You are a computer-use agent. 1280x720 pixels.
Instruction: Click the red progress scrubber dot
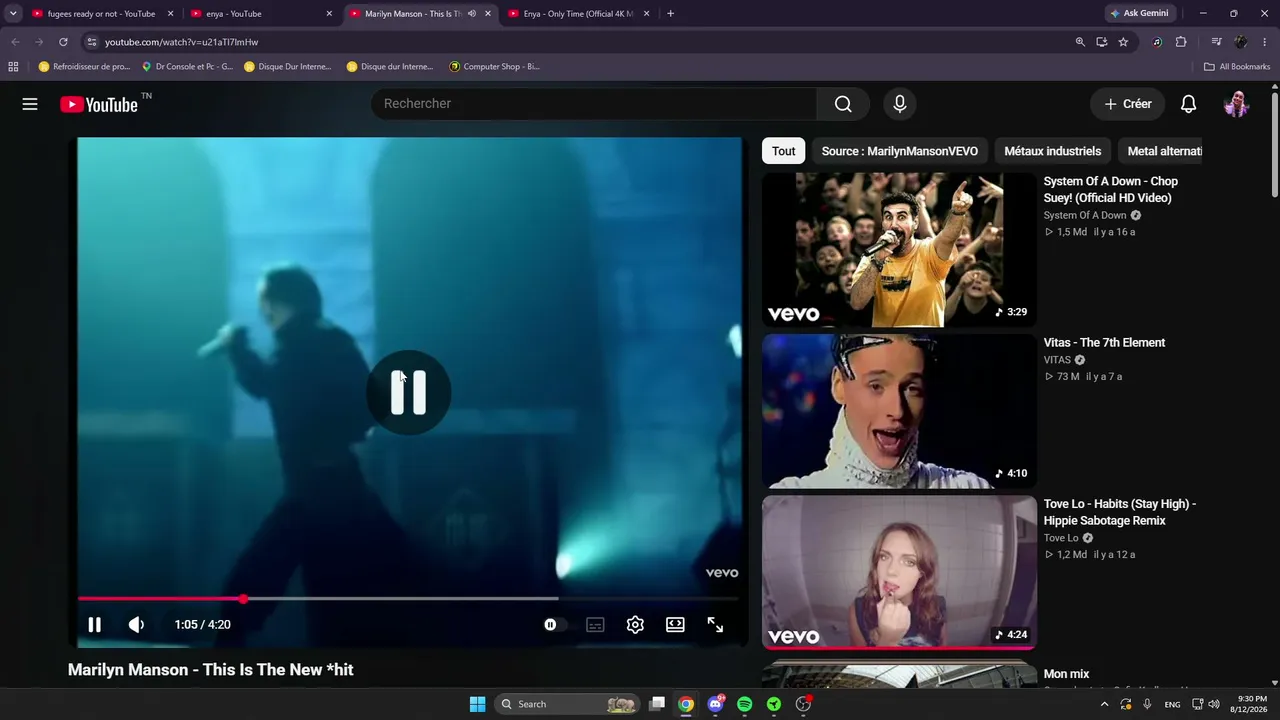[x=243, y=599]
